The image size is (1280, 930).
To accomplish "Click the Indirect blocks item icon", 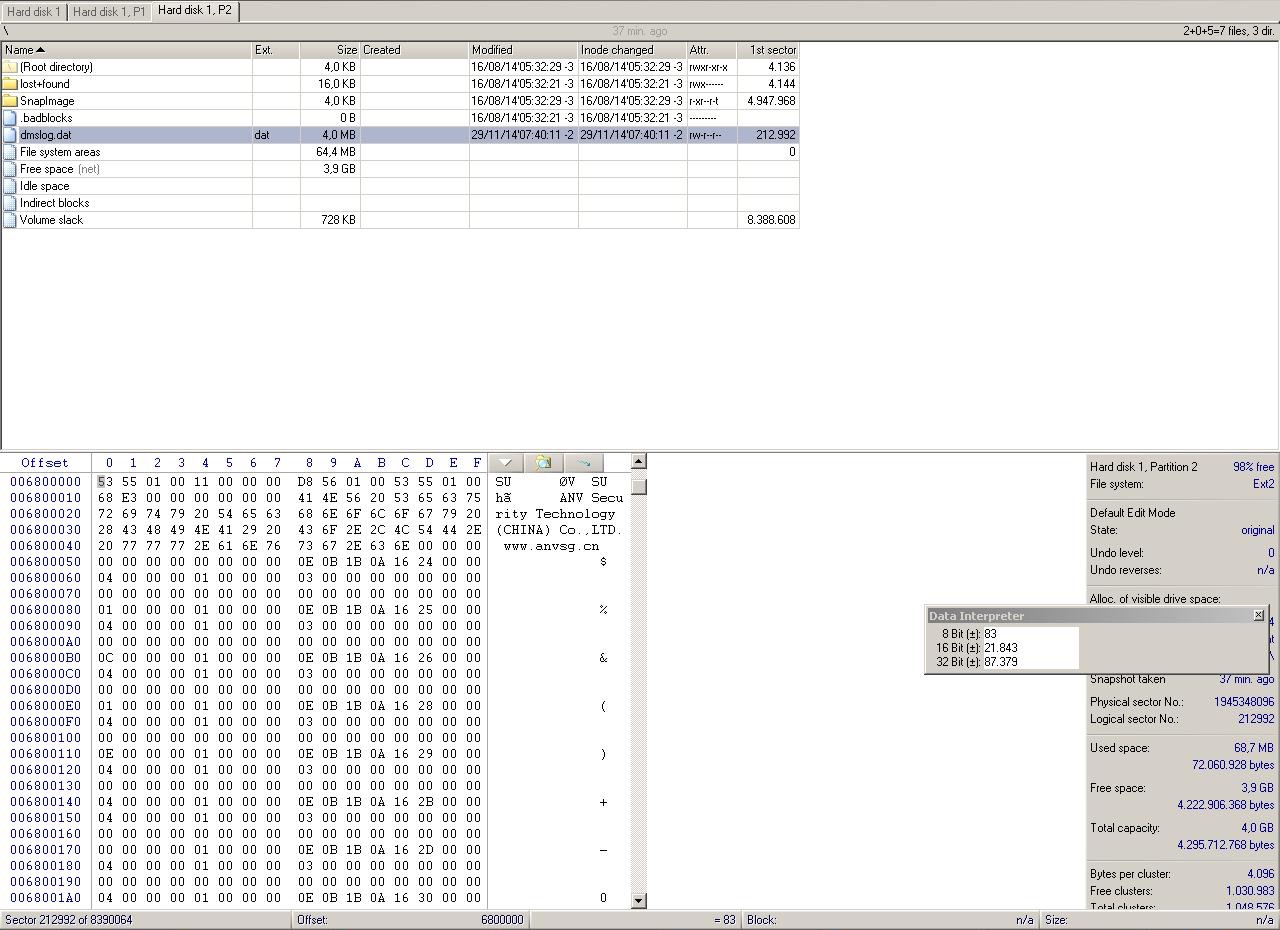I will [10, 203].
